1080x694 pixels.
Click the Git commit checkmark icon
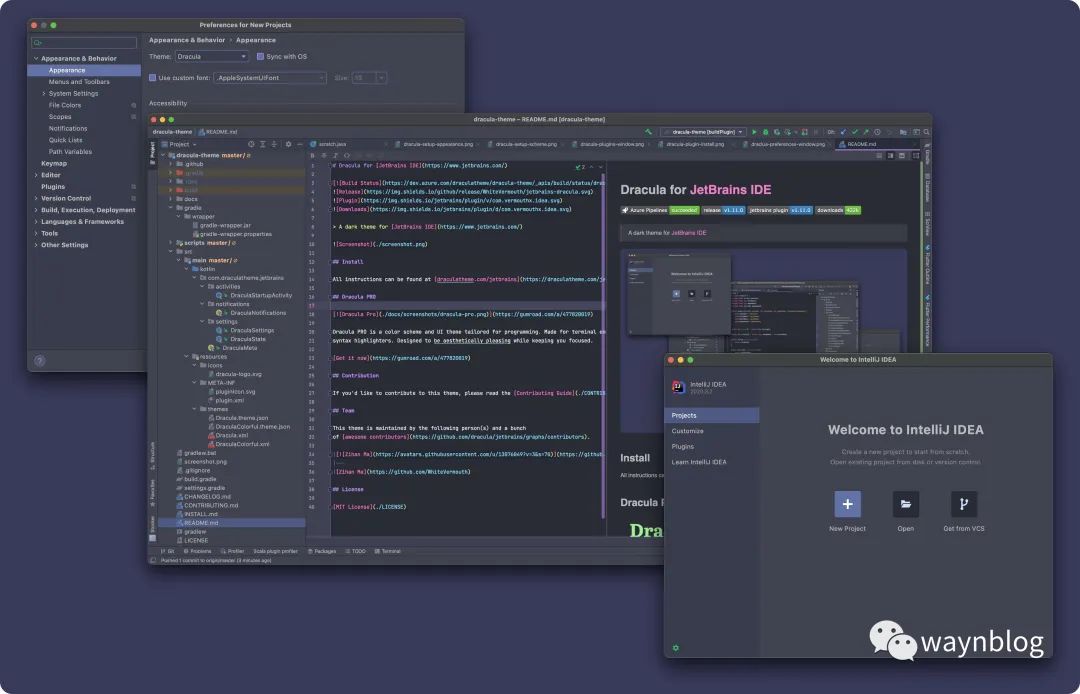pos(855,132)
